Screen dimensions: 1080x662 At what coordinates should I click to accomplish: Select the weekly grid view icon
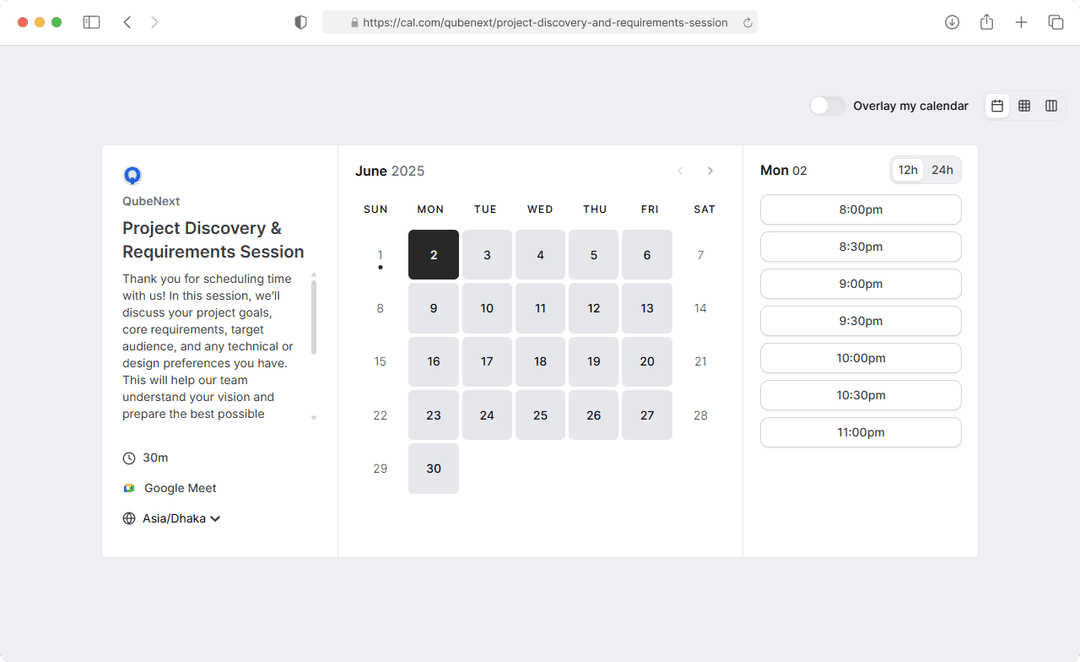tap(1024, 106)
